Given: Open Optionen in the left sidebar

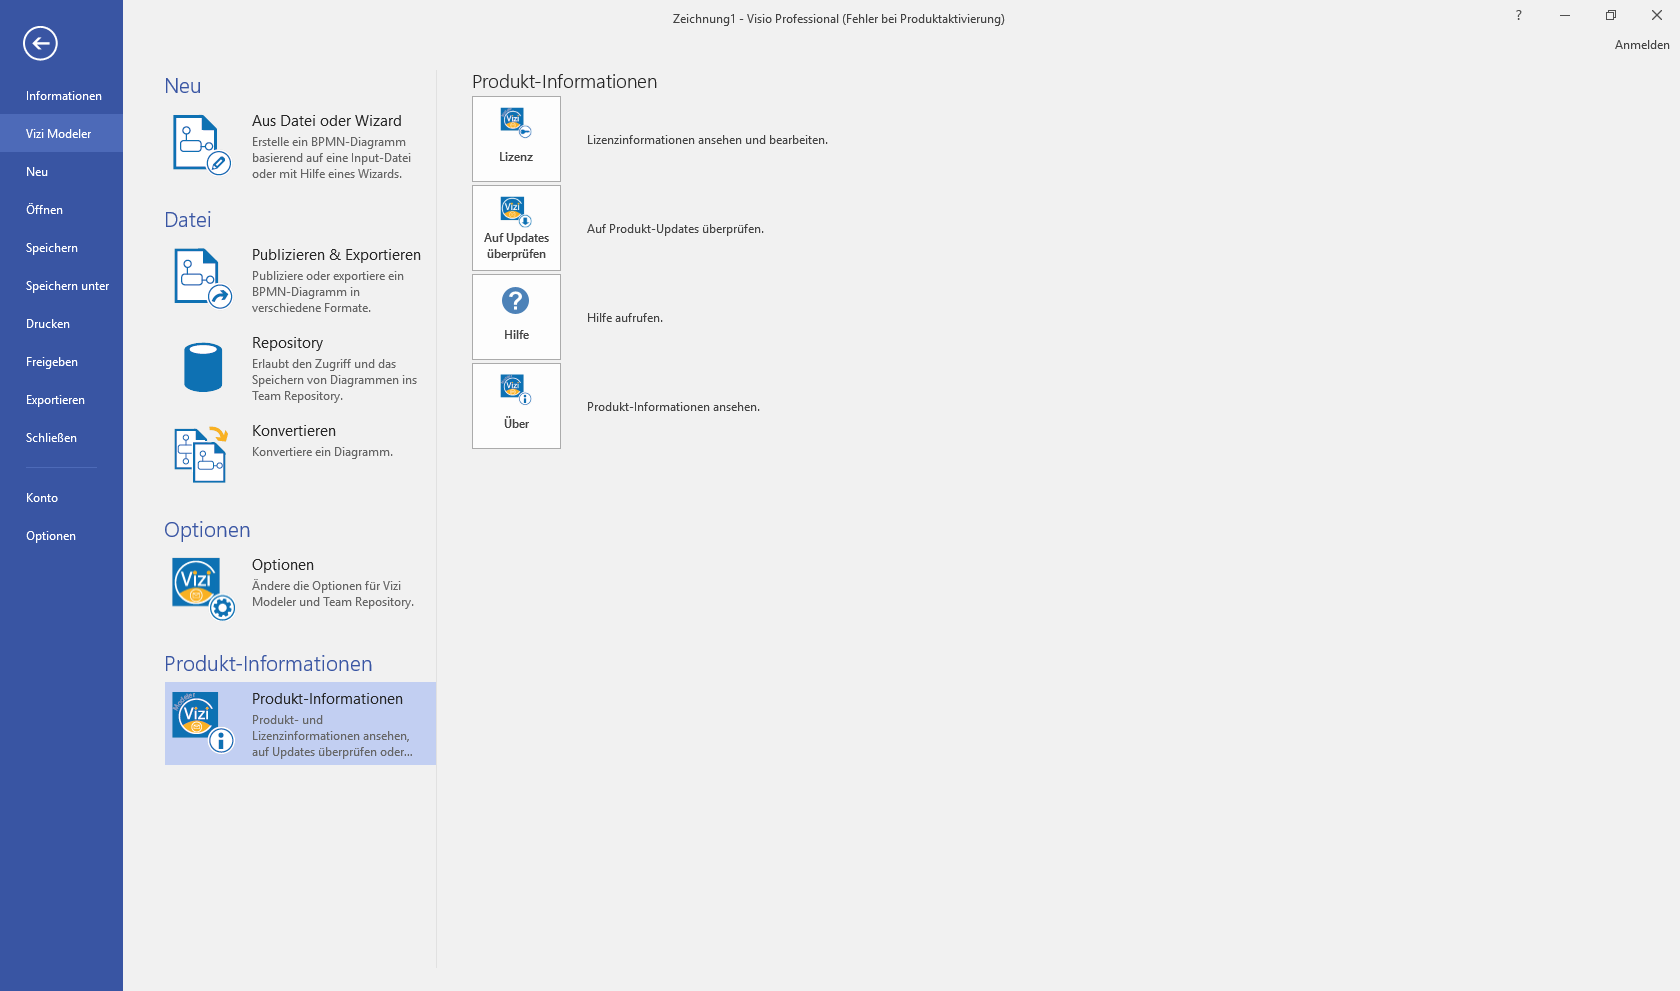Looking at the screenshot, I should 61,536.
